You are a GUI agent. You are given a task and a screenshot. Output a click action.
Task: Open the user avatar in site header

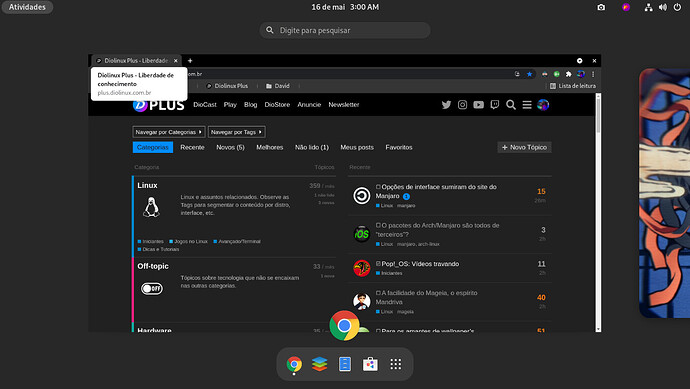[x=543, y=105]
